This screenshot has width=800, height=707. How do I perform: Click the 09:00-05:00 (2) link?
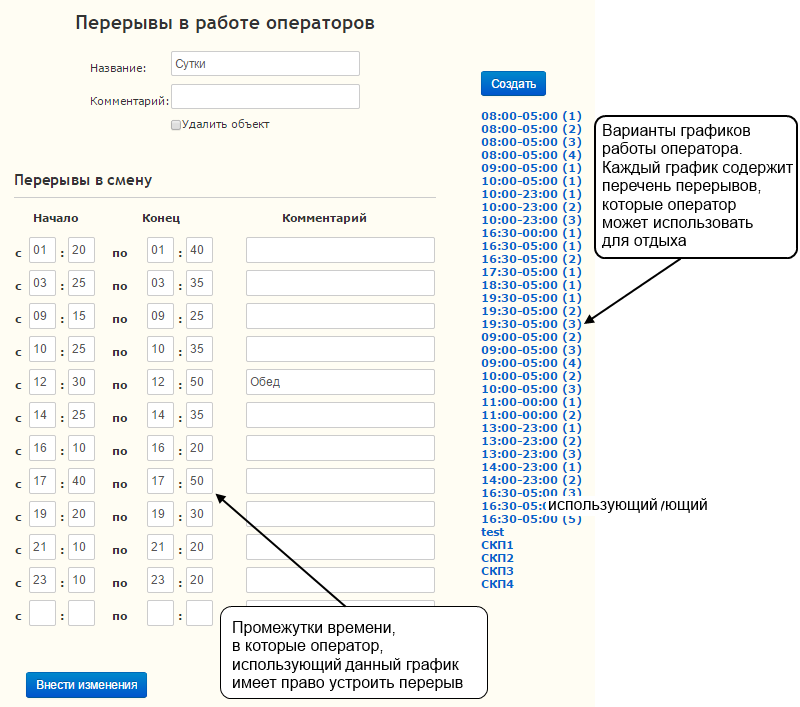(532, 337)
